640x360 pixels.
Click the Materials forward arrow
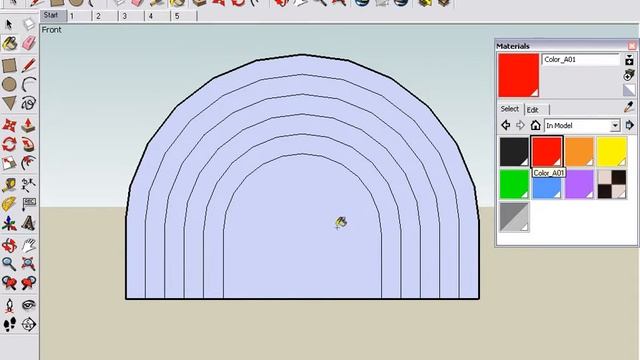[x=520, y=125]
